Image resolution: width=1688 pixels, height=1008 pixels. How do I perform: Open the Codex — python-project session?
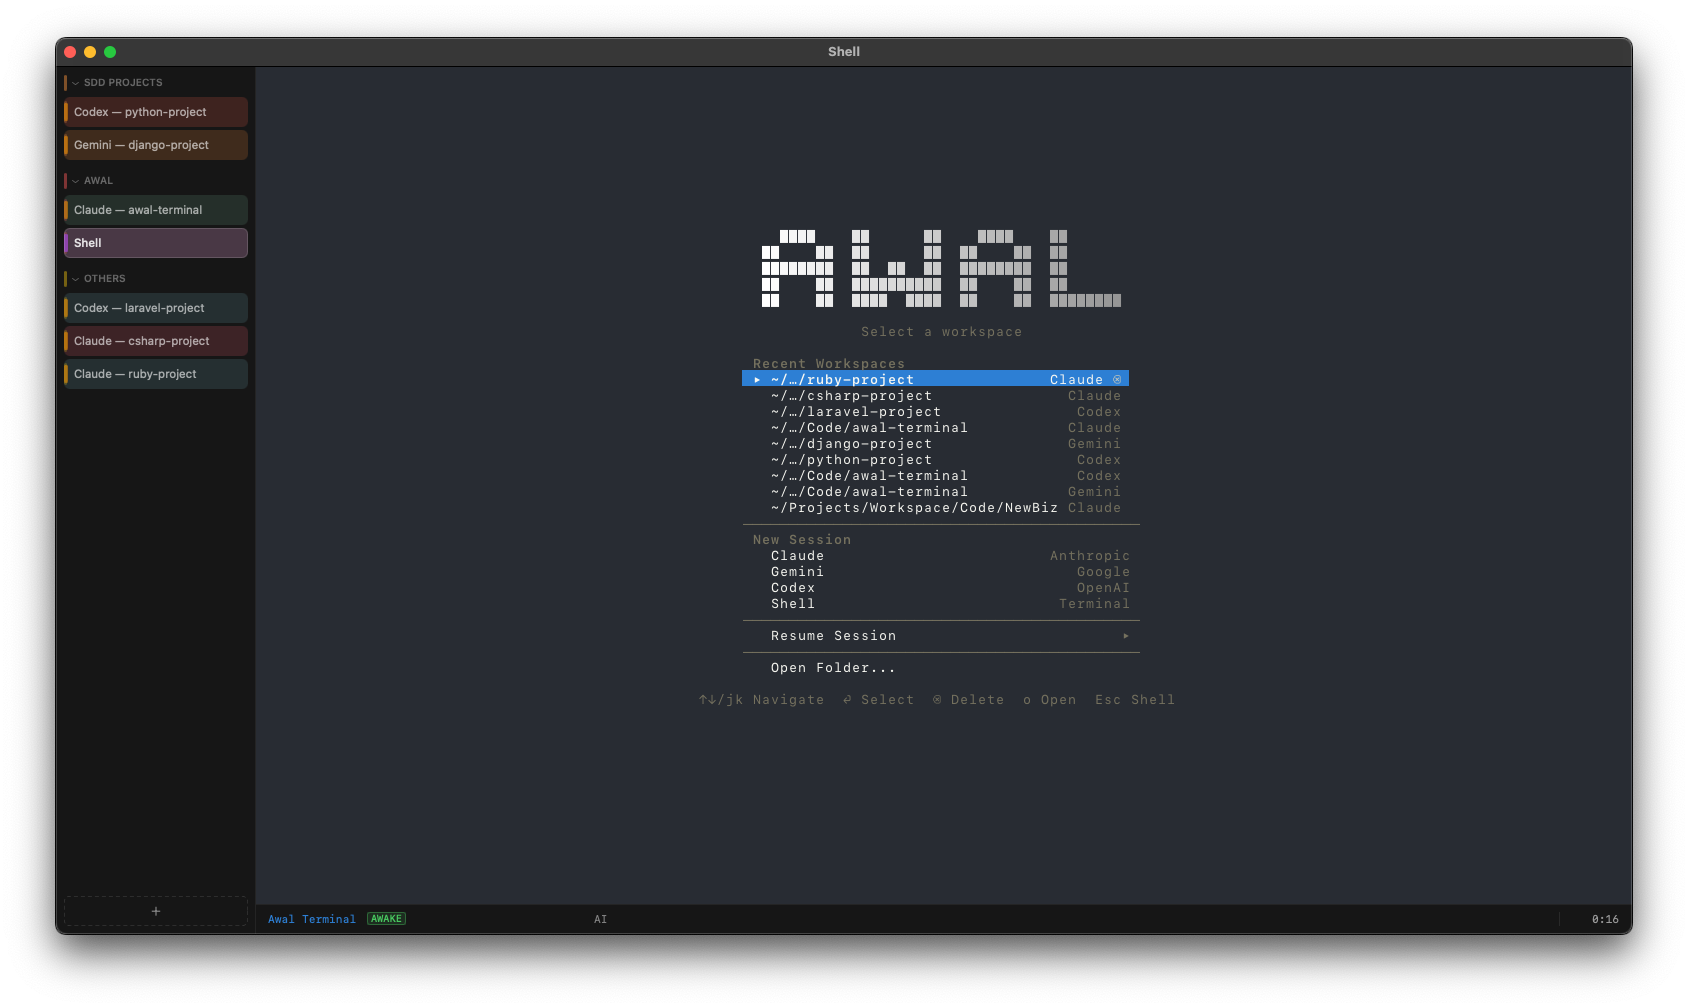tap(155, 112)
